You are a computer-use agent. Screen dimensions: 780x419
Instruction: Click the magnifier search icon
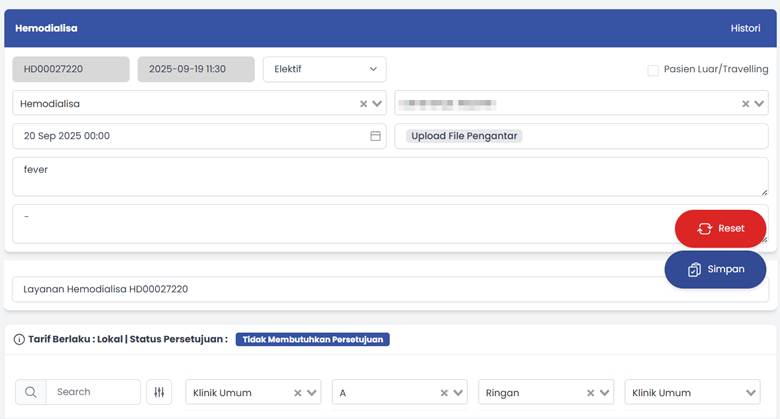pyautogui.click(x=31, y=393)
